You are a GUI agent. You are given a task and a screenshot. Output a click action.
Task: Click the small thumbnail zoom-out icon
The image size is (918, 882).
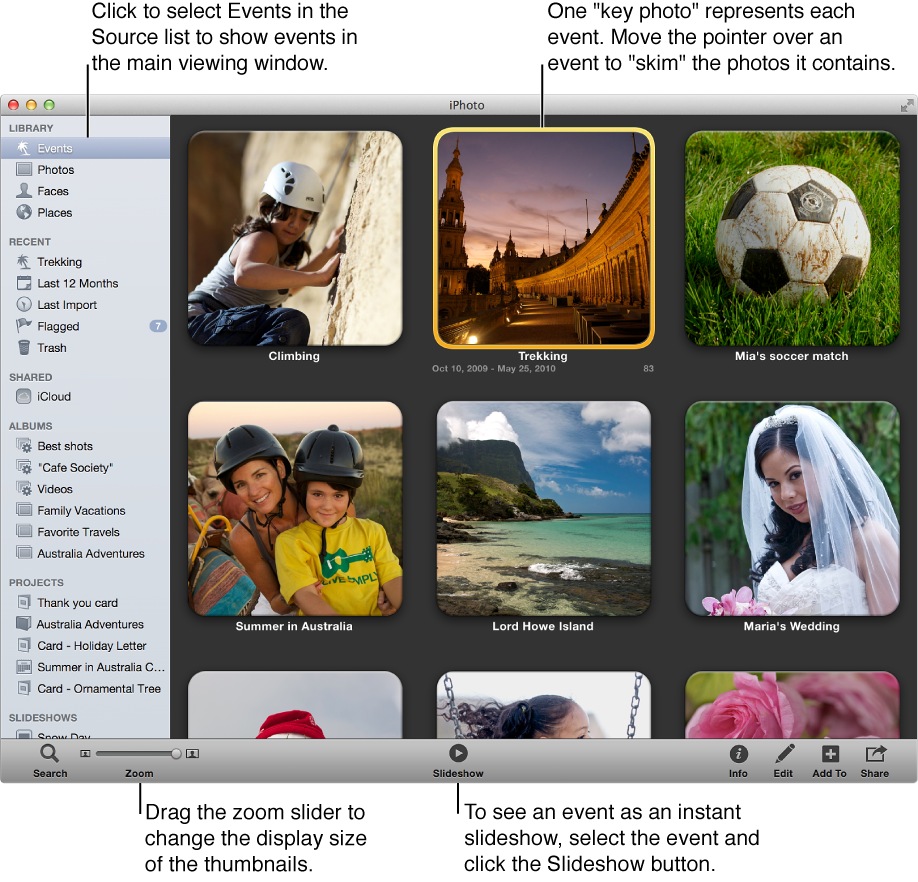[x=85, y=754]
